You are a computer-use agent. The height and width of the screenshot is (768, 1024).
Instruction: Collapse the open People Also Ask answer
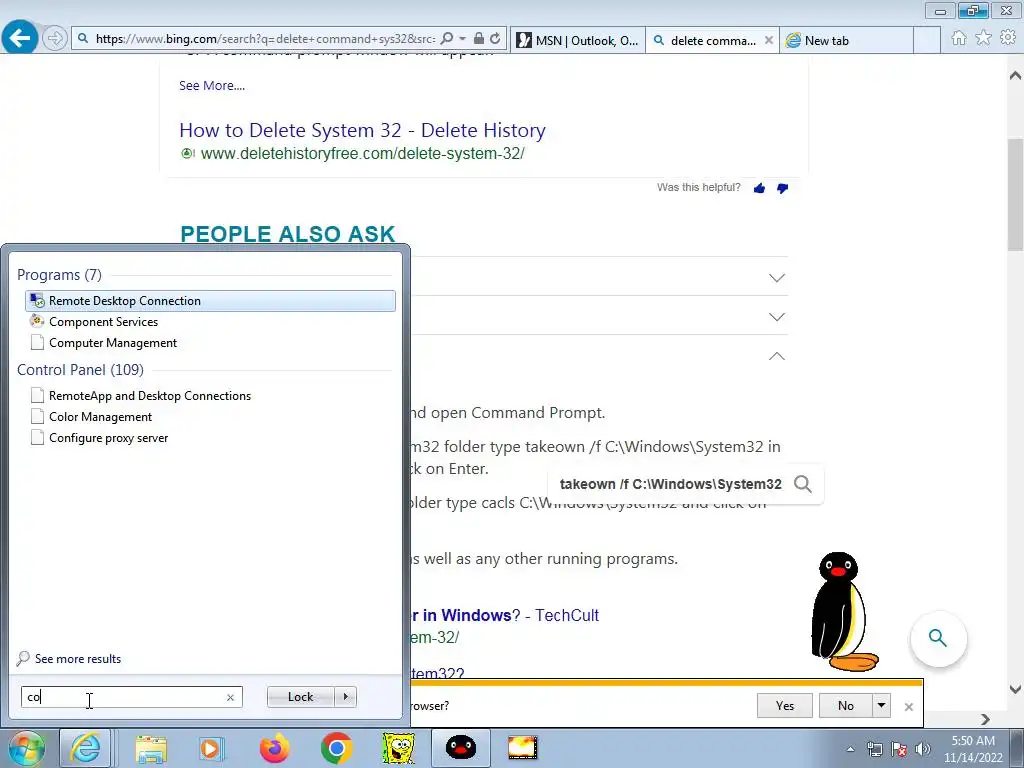[776, 356]
